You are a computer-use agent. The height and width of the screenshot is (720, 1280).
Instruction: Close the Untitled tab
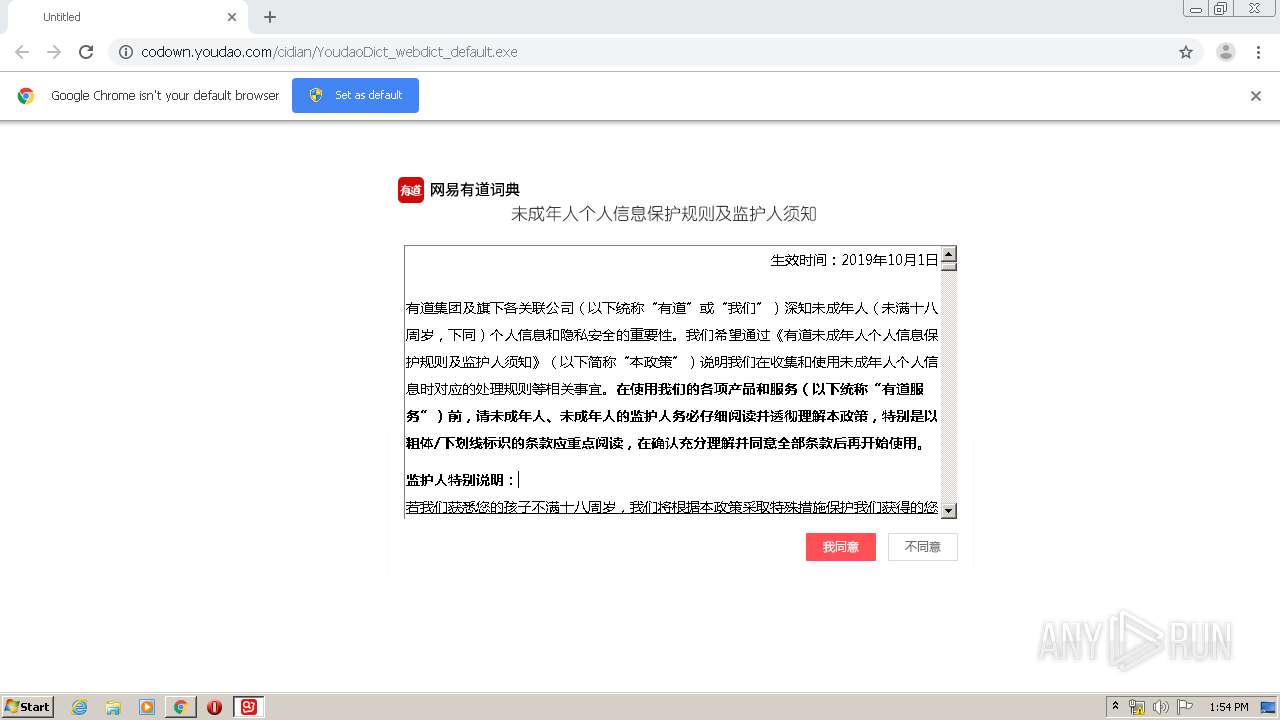232,17
